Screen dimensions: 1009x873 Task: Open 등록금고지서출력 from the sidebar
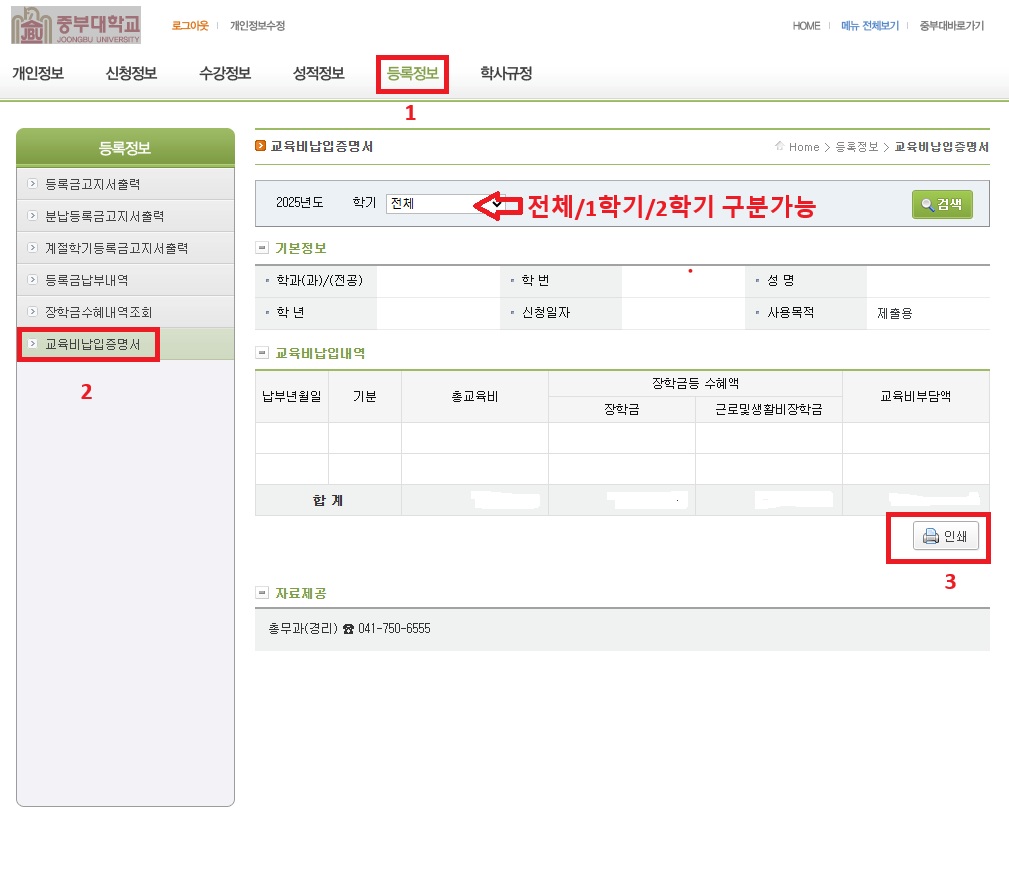92,184
